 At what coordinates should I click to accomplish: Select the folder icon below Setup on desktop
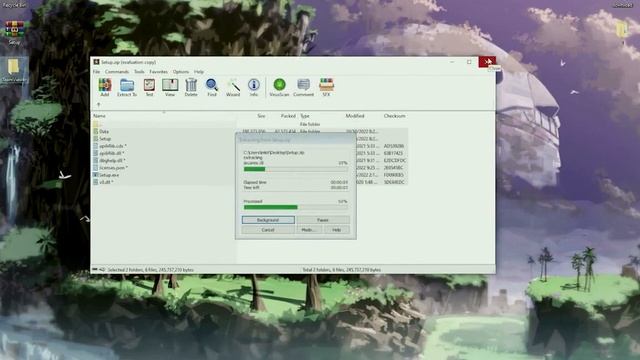point(14,69)
